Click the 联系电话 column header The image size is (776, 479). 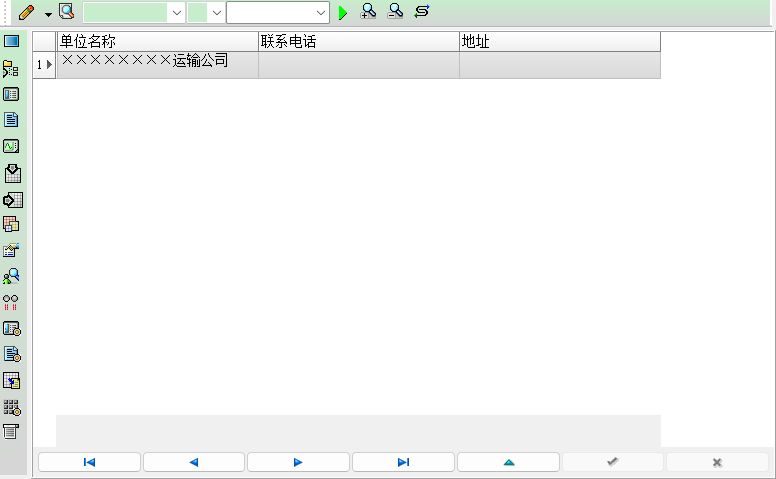coord(359,42)
